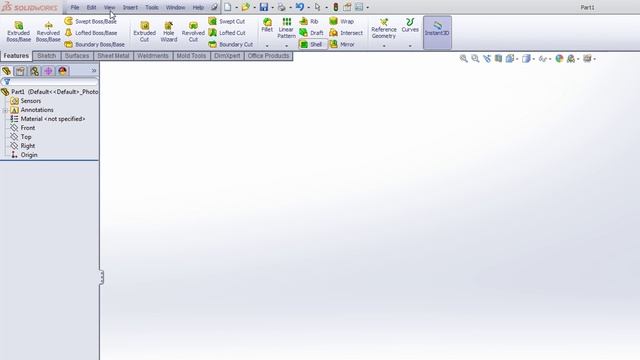Image resolution: width=640 pixels, height=360 pixels.
Task: Open Reference Geometry tools
Action: click(384, 28)
